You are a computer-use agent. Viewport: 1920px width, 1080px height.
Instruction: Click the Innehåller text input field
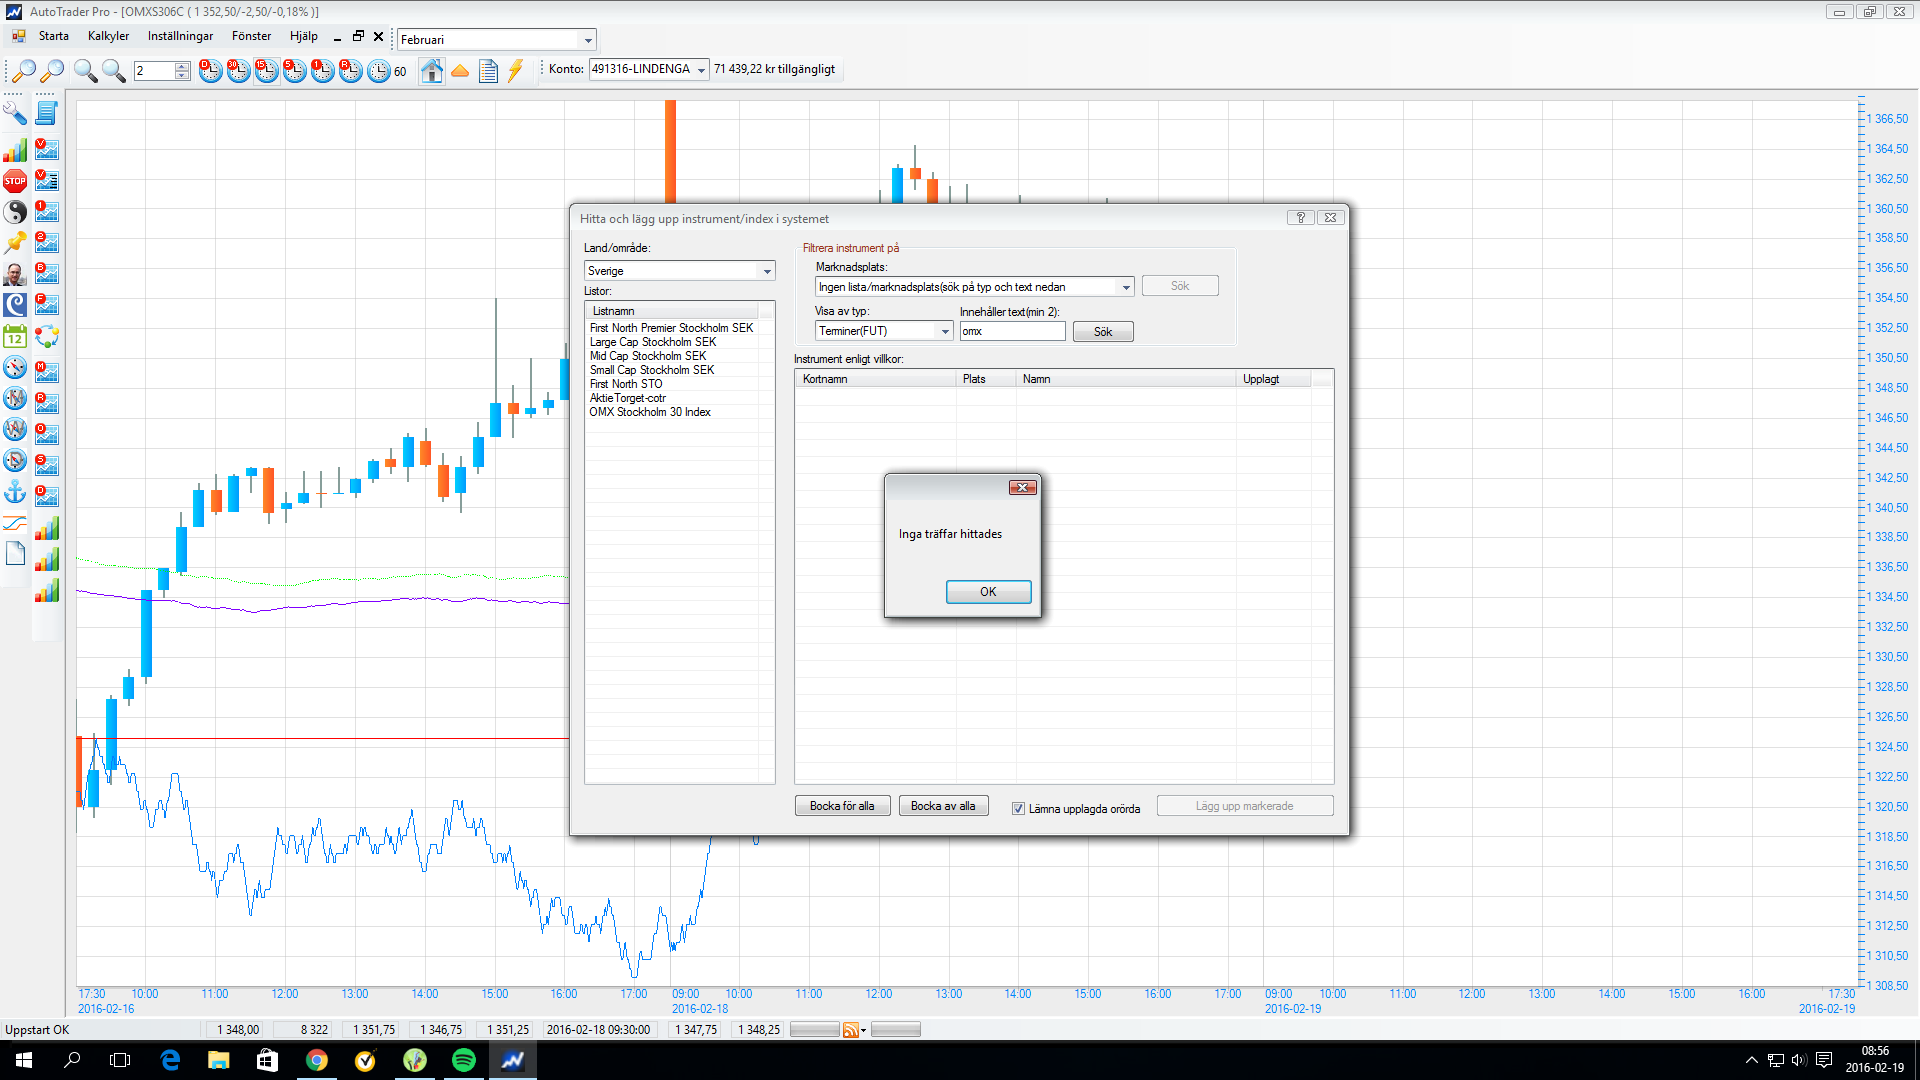pyautogui.click(x=1012, y=331)
